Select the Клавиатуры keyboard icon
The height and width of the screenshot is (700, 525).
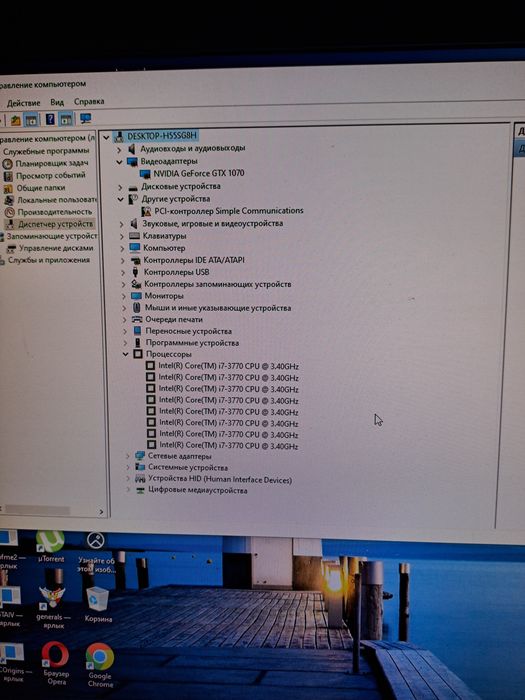[x=134, y=236]
